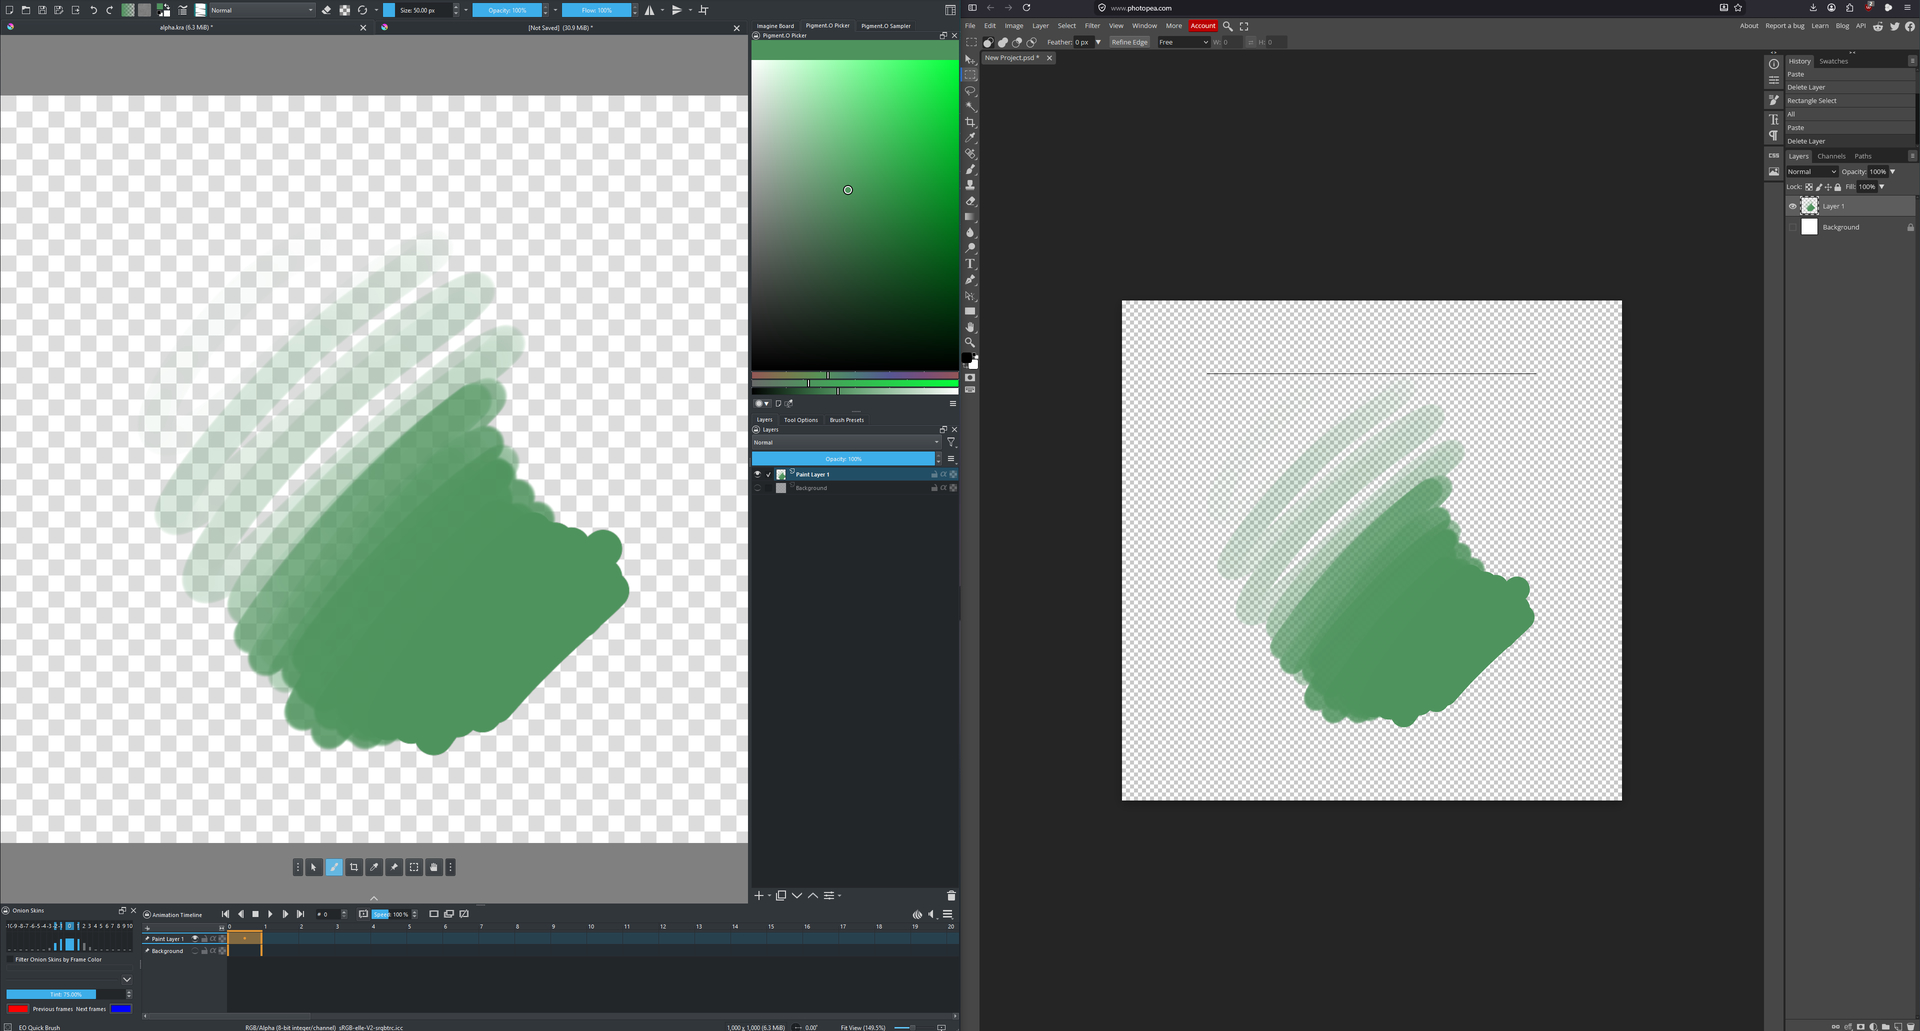Viewport: 1920px width, 1031px height.
Task: Open Krita brush preset chooser icon
Action: [201, 10]
